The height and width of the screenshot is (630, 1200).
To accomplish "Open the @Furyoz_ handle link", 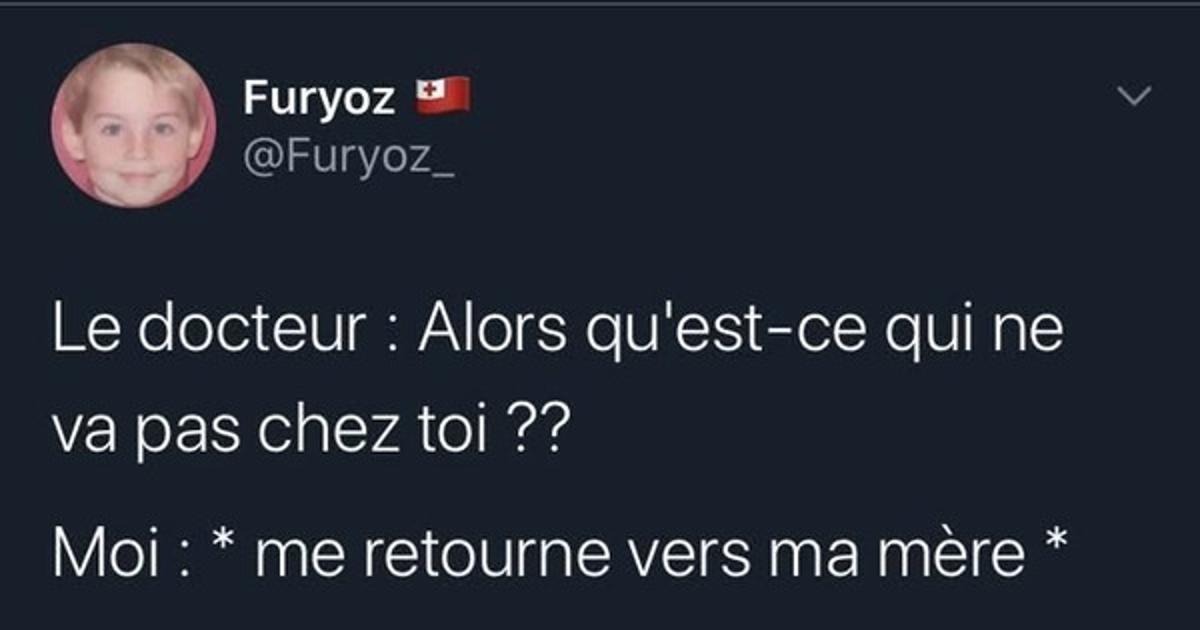I will (348, 157).
